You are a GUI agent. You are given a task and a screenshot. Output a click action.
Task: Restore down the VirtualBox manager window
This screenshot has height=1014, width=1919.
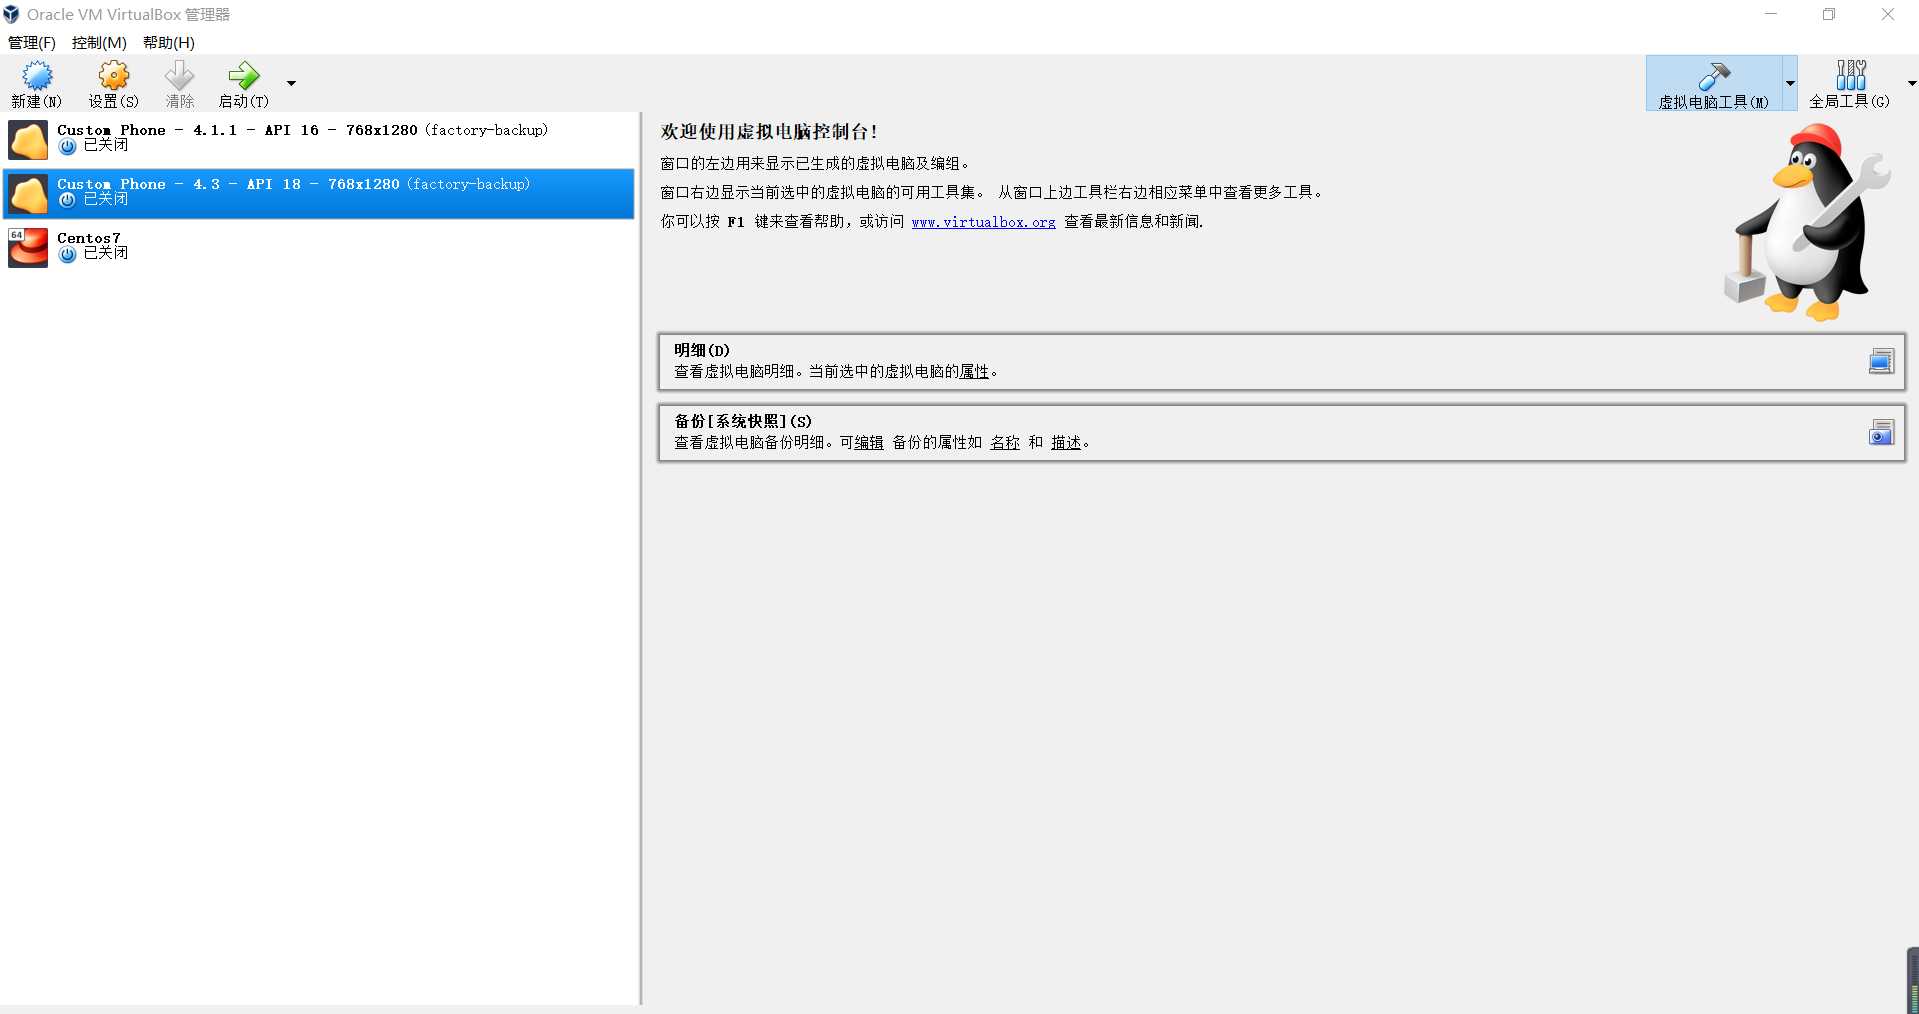tap(1829, 14)
